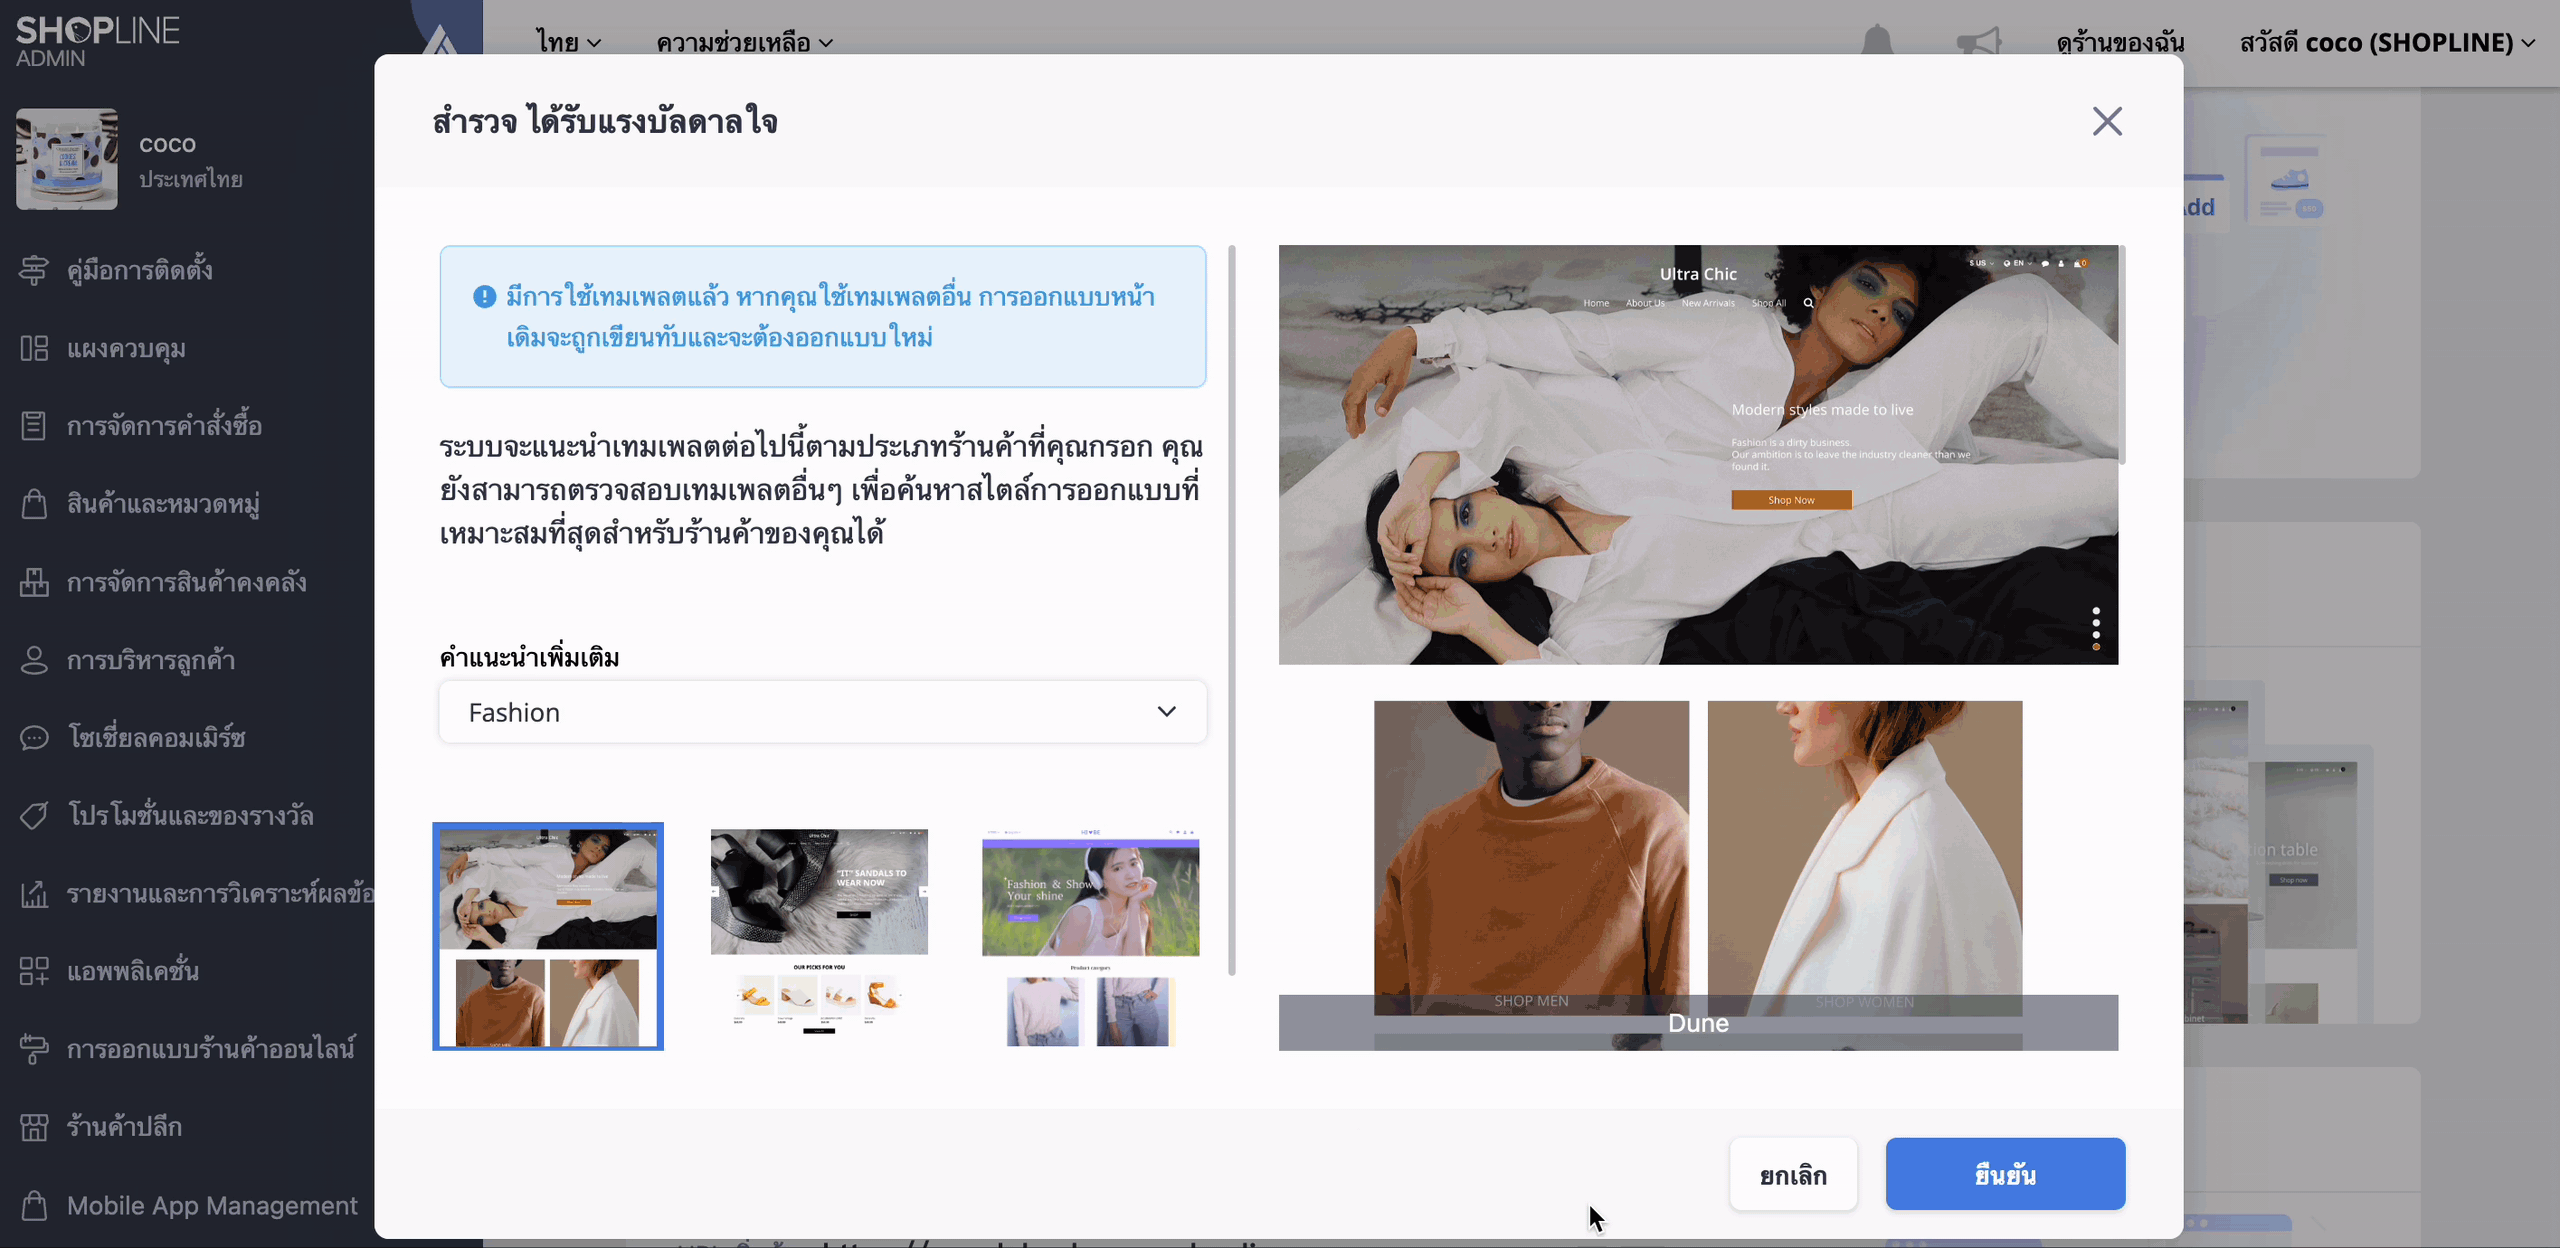This screenshot has width=2560, height=1248.
Task: Click the blue info alert icon
Action: [x=484, y=297]
